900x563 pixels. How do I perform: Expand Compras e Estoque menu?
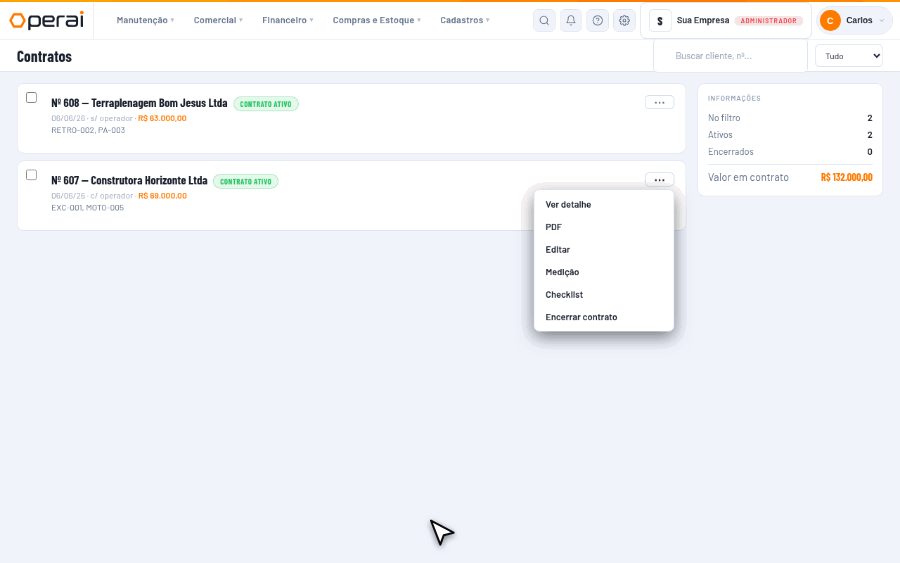pos(377,20)
